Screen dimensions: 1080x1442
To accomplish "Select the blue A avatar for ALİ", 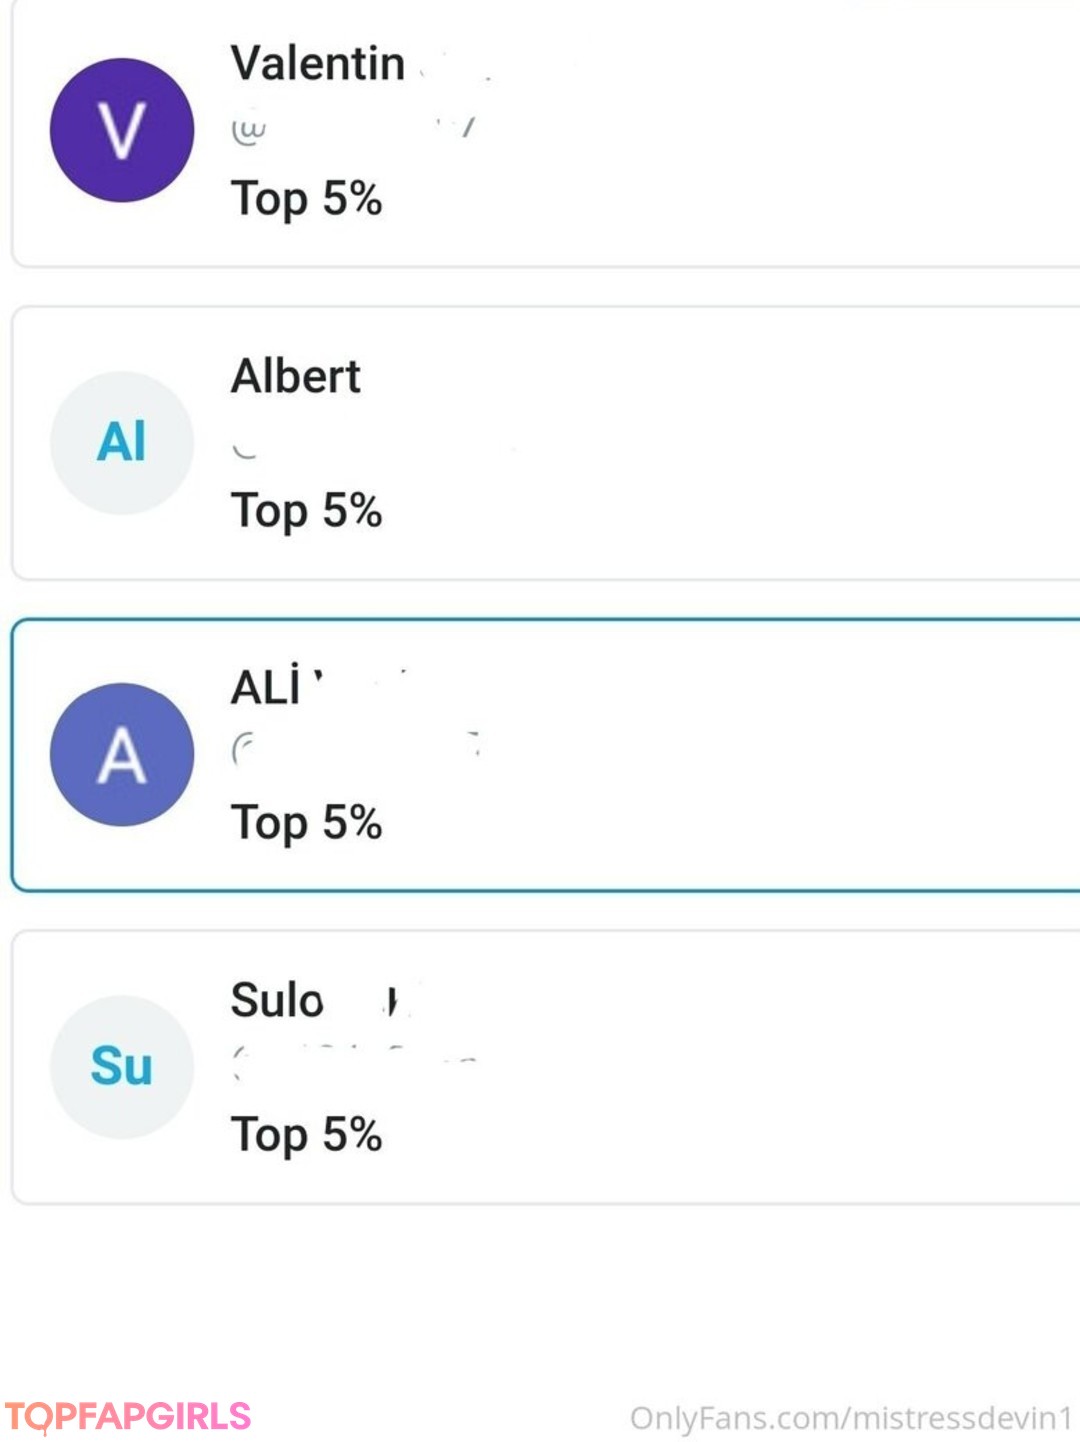I will click(122, 755).
